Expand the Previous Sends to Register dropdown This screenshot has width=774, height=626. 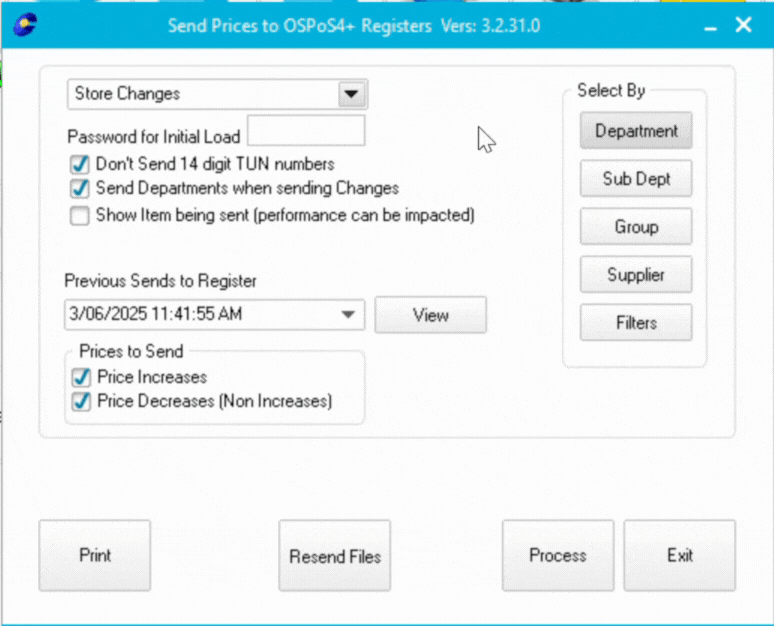coord(348,314)
